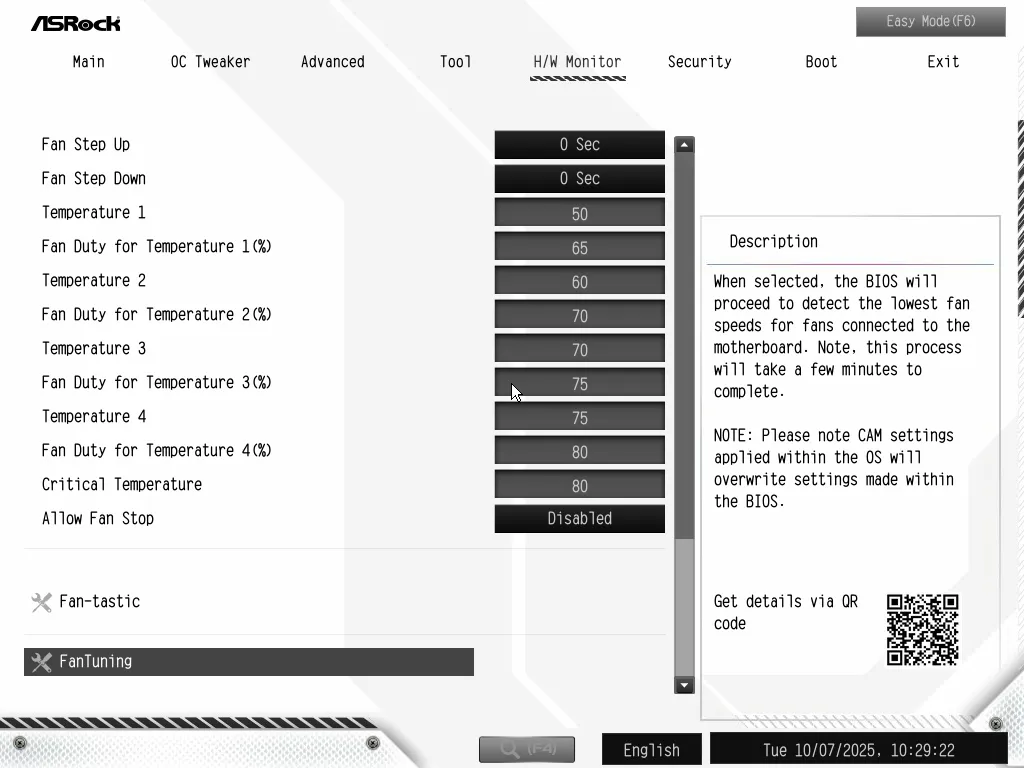This screenshot has width=1024, height=768.
Task: Open the Boot tab
Action: click(821, 62)
